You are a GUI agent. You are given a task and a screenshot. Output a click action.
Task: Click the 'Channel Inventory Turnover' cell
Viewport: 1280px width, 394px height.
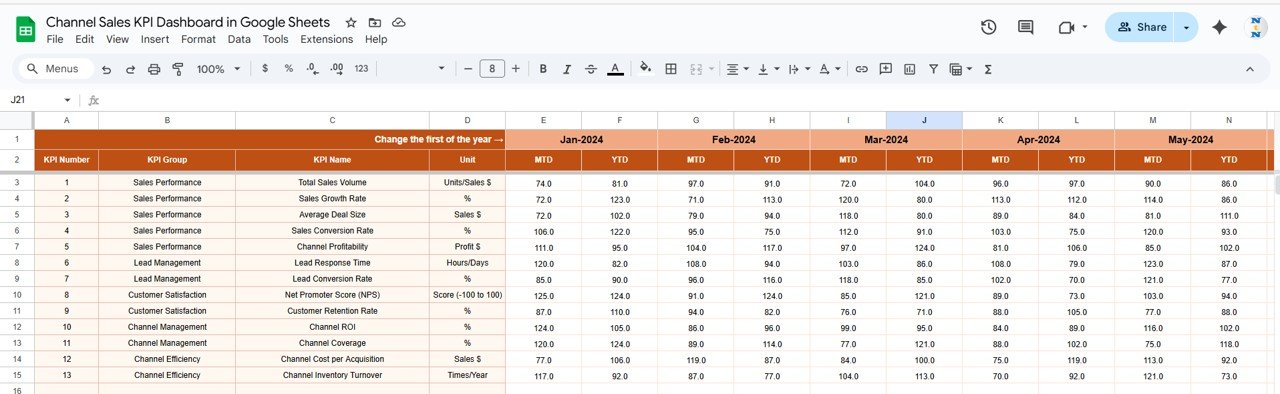pos(332,375)
